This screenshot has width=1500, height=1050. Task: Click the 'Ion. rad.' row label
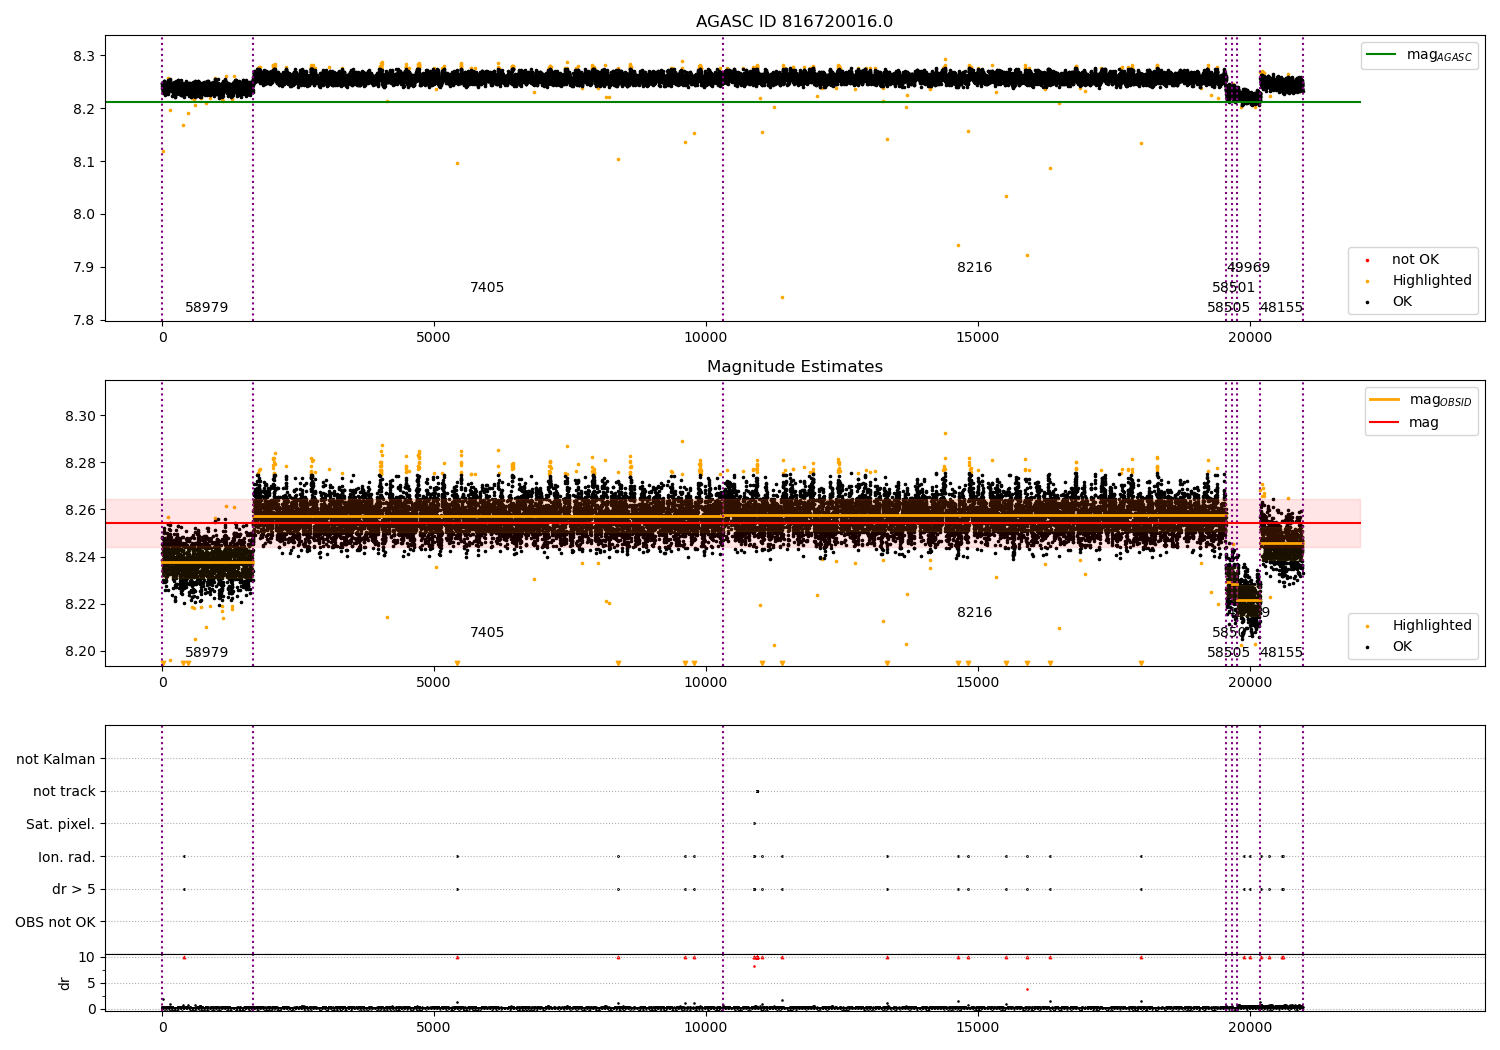67,858
